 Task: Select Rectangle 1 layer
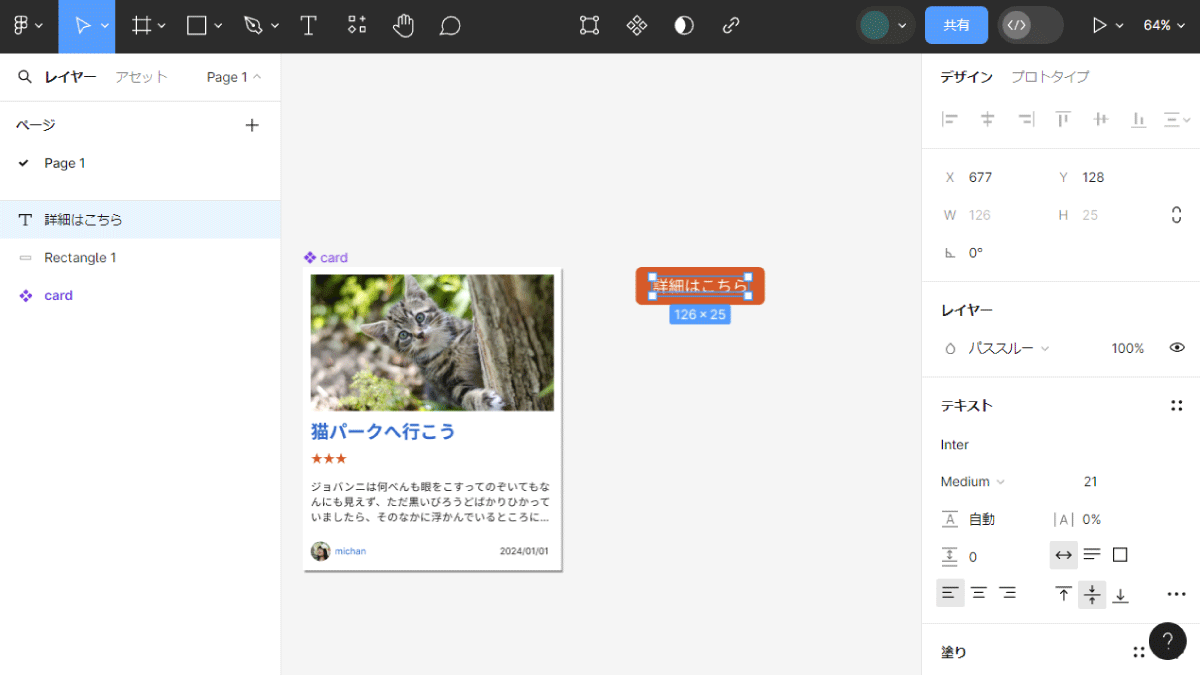pos(140,257)
